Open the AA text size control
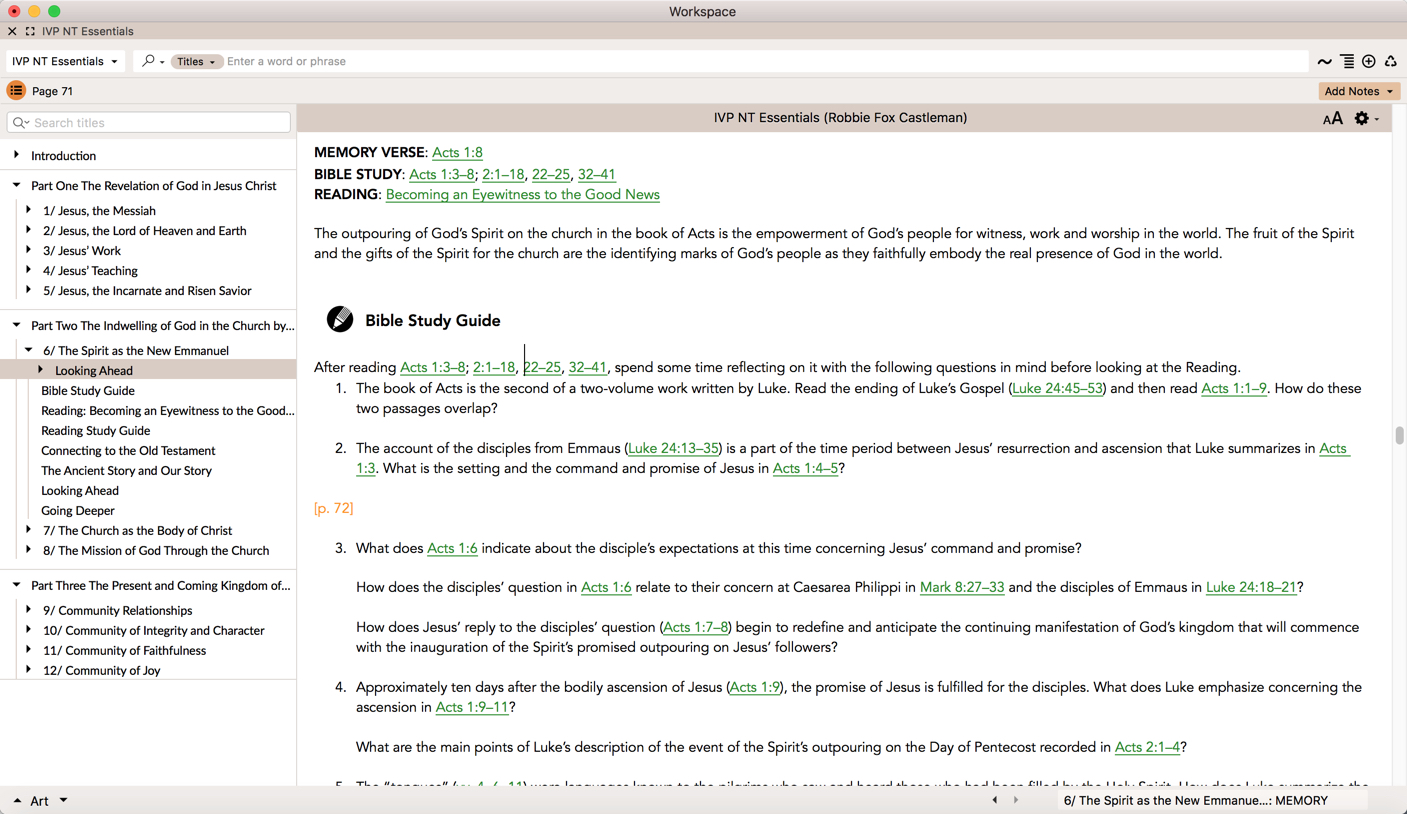1407x814 pixels. [1333, 118]
